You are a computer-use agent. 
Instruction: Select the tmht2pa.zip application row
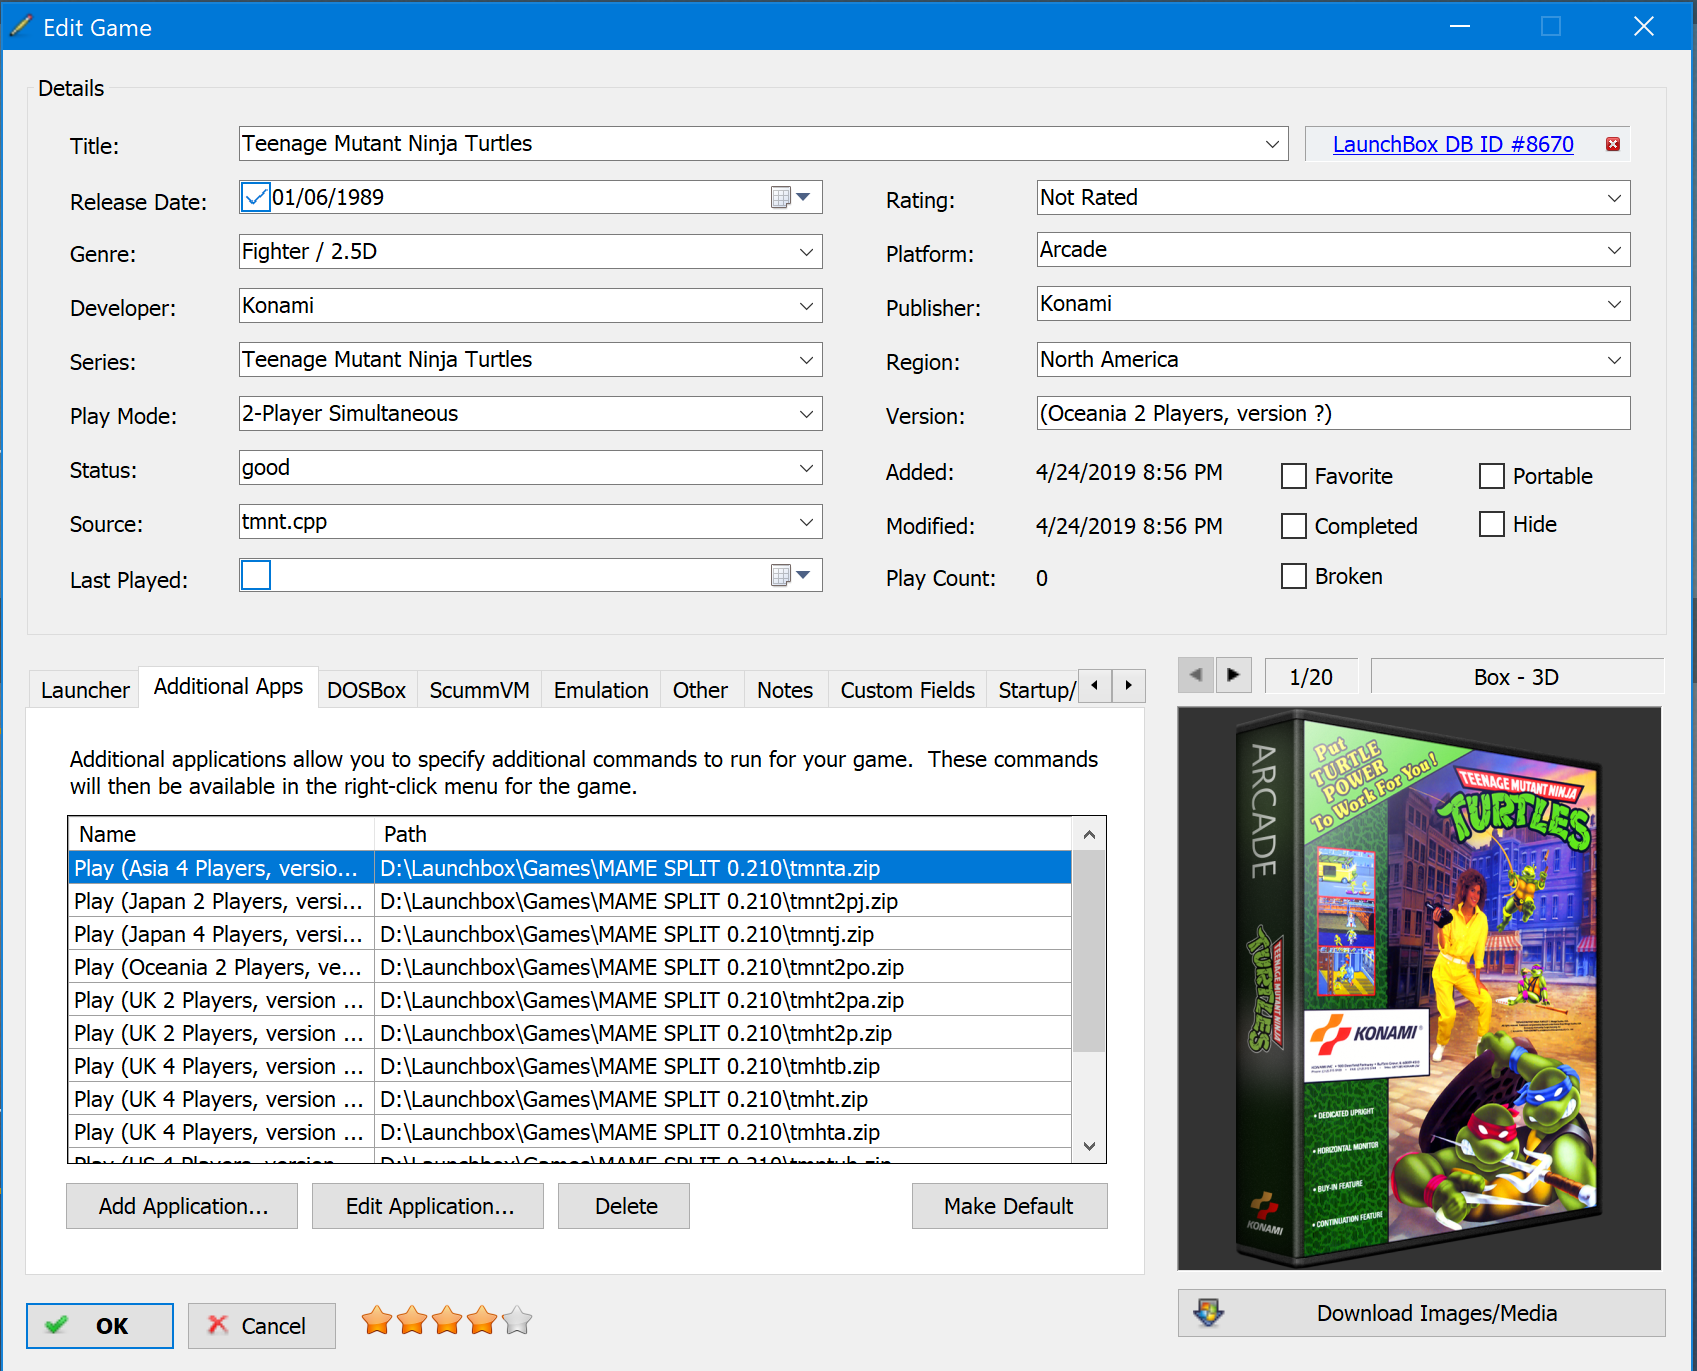click(570, 1000)
